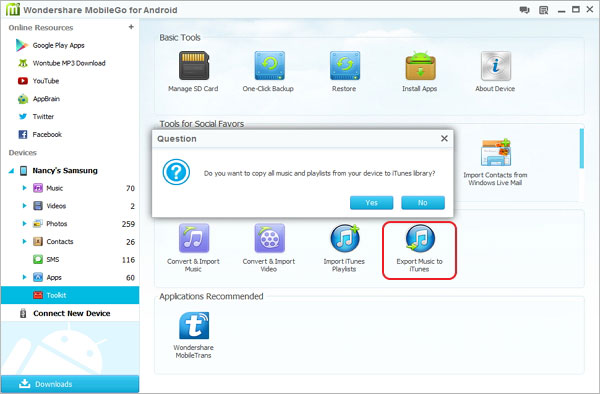Open the menu list icon in title bar
This screenshot has width=600, height=394.
tap(543, 10)
